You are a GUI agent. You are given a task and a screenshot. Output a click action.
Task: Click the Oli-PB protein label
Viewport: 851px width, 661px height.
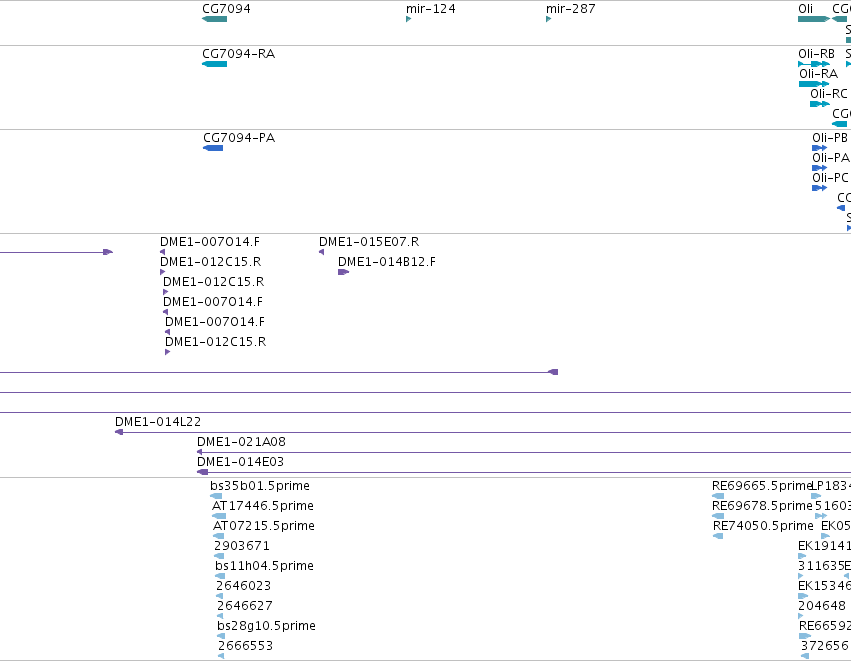pos(830,138)
